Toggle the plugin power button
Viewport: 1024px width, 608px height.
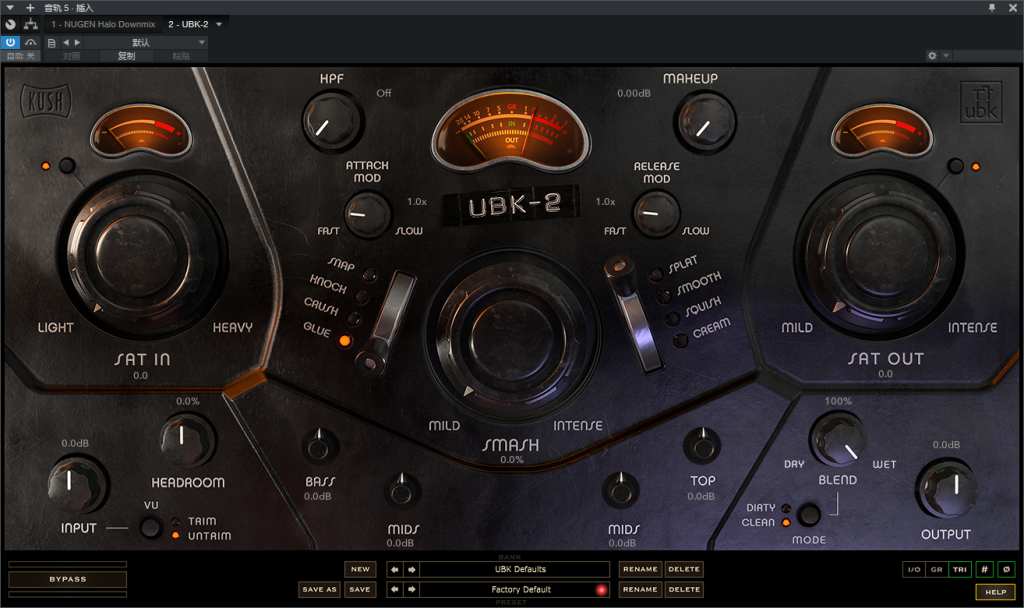pos(10,42)
